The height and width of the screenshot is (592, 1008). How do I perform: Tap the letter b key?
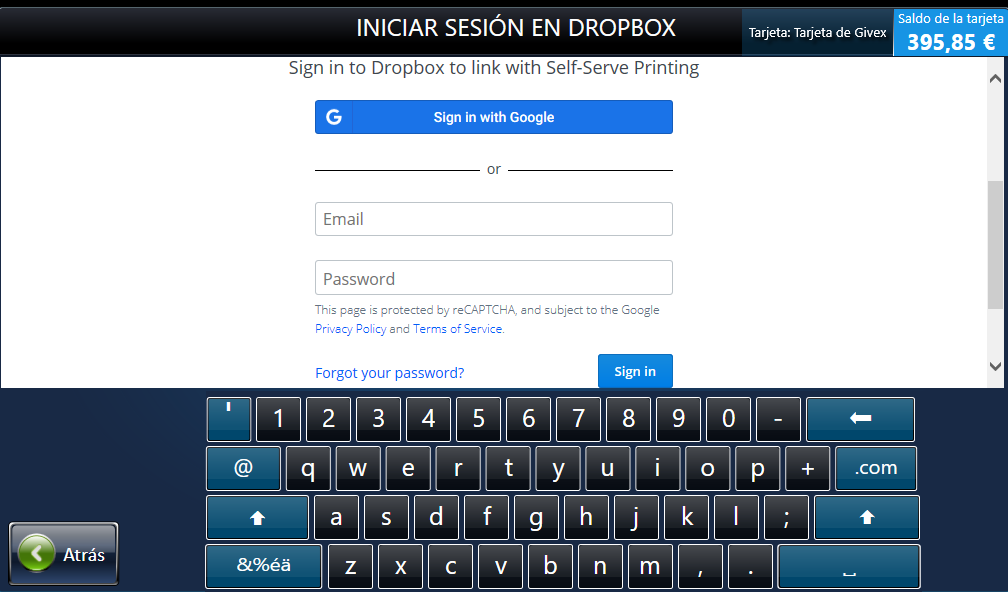(550, 567)
